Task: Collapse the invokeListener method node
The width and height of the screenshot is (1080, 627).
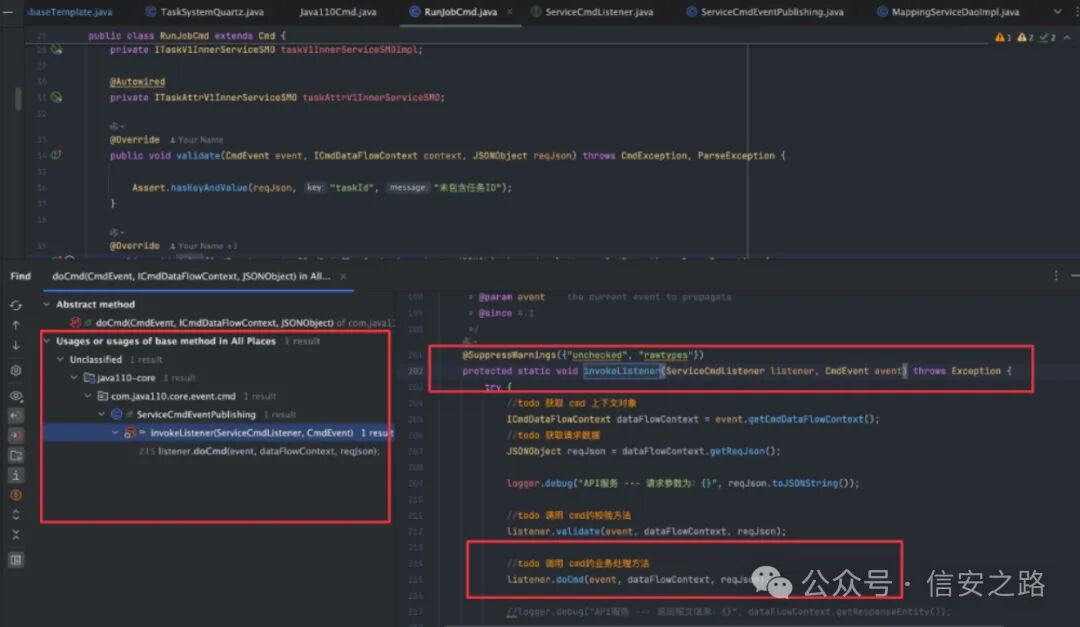Action: 115,433
